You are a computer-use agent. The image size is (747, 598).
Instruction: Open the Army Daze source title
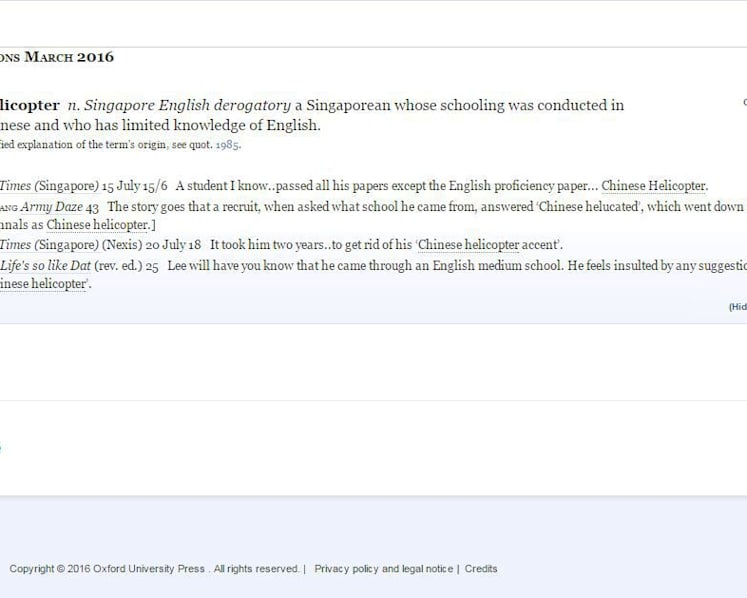pos(51,207)
